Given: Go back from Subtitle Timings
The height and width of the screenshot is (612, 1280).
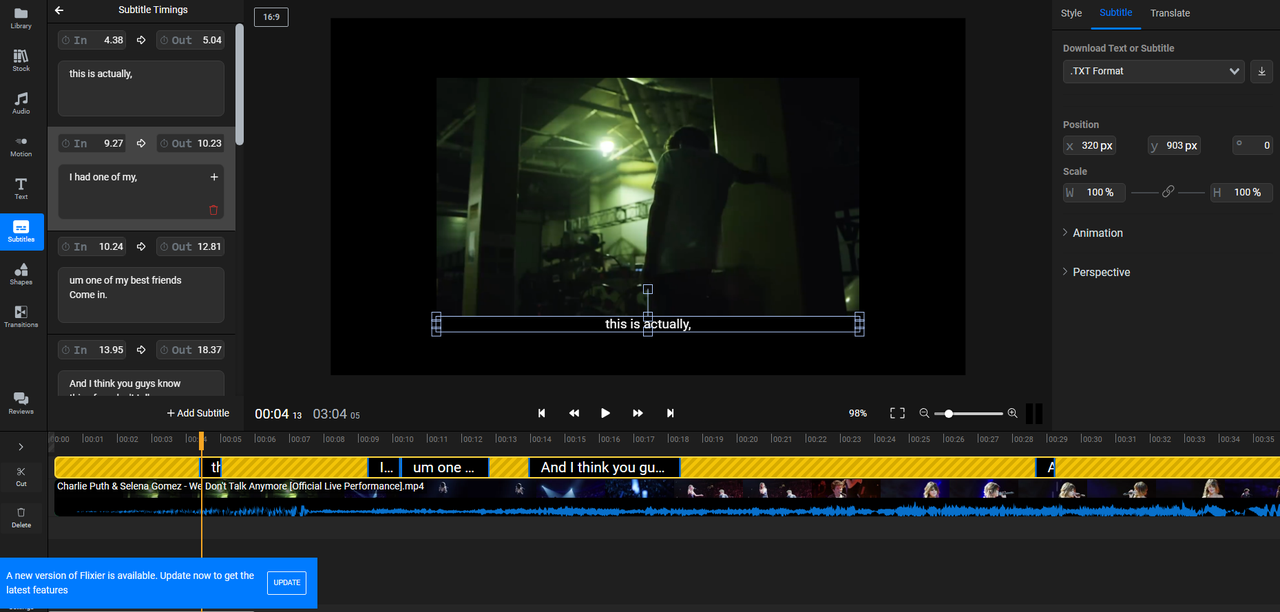Looking at the screenshot, I should pos(59,10).
